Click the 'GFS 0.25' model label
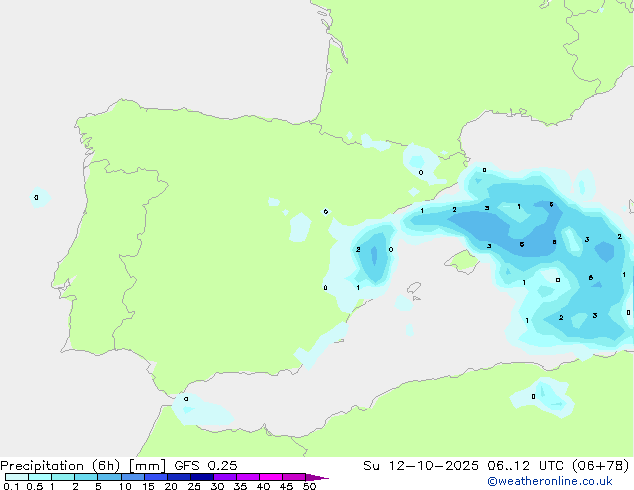634x490 pixels. click(x=206, y=466)
